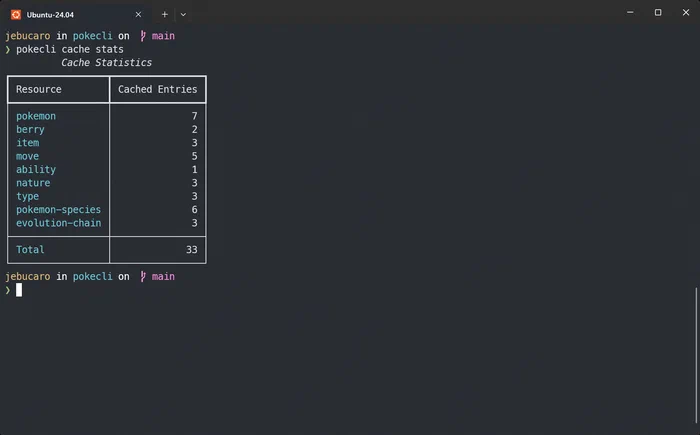Open a new terminal tab with plus button
Screen dimensions: 700x435
tap(165, 15)
